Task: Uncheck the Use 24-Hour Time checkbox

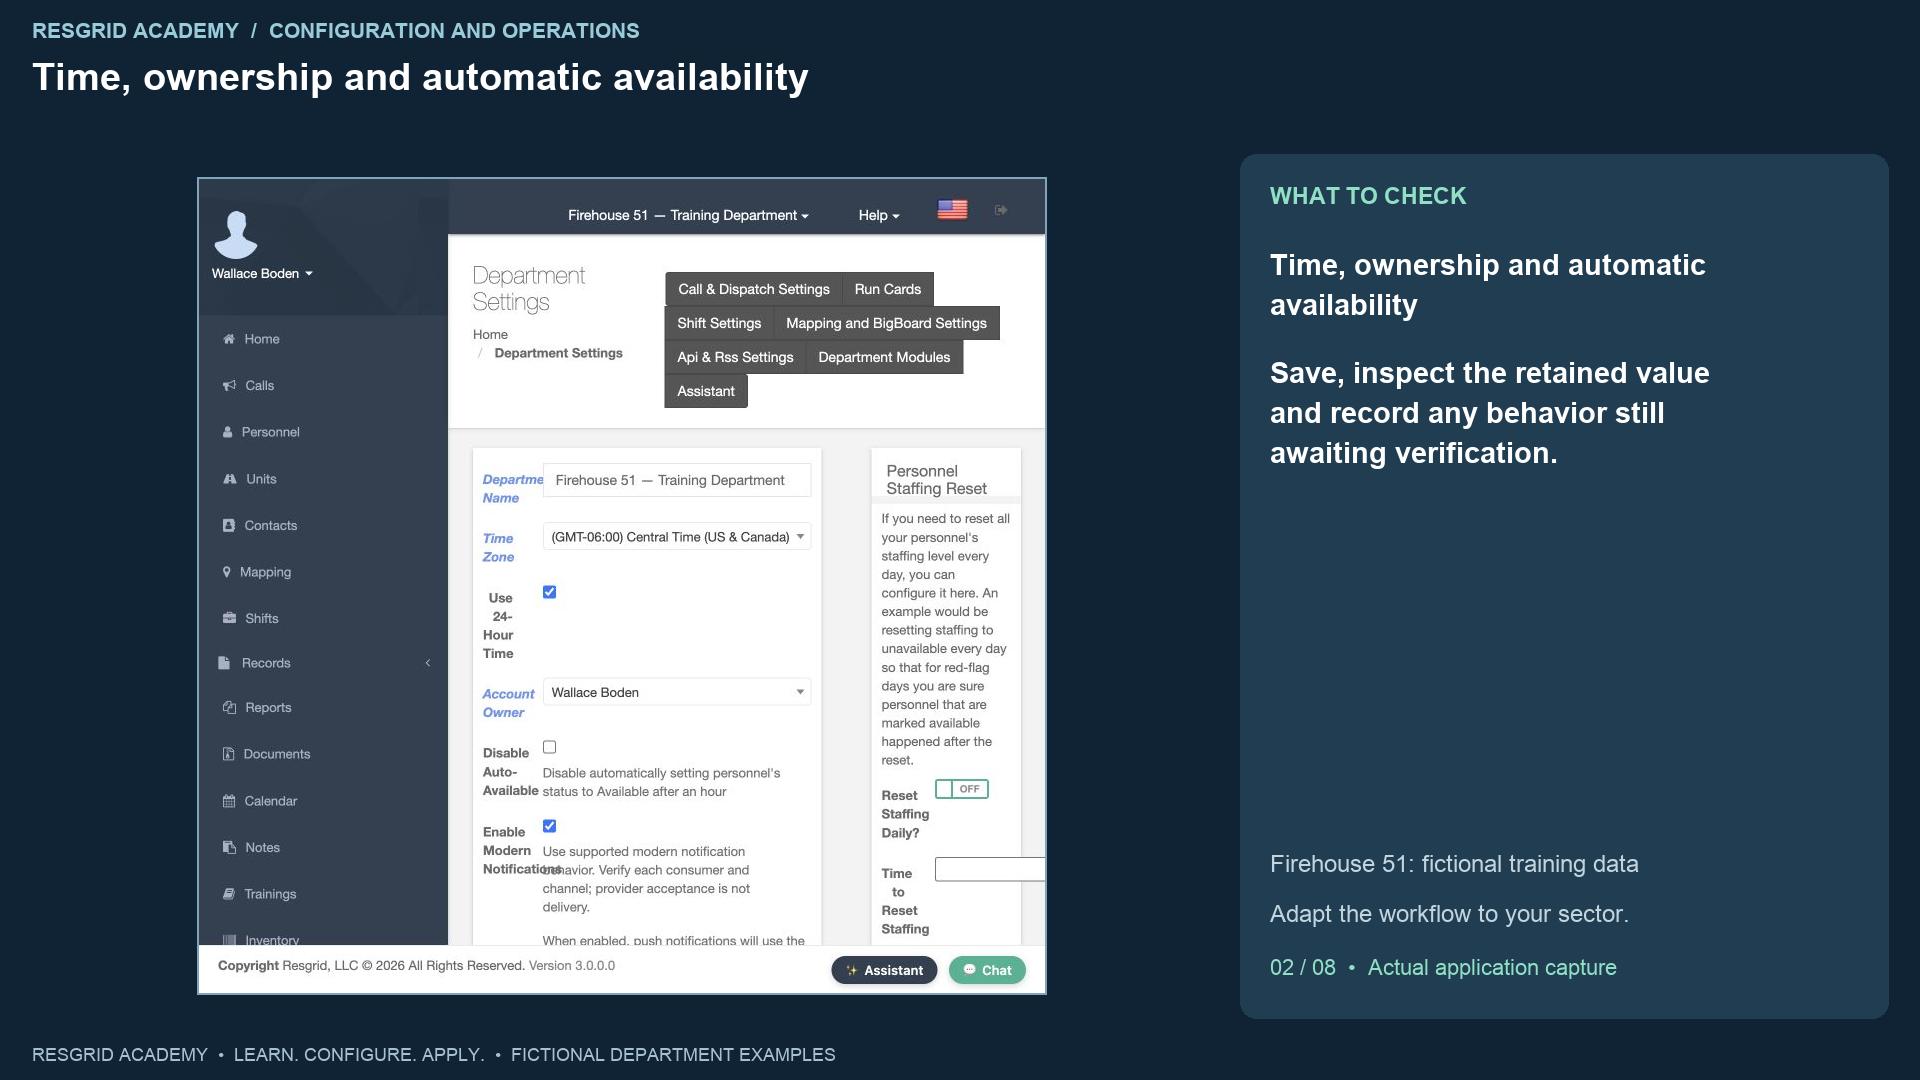Action: point(549,592)
